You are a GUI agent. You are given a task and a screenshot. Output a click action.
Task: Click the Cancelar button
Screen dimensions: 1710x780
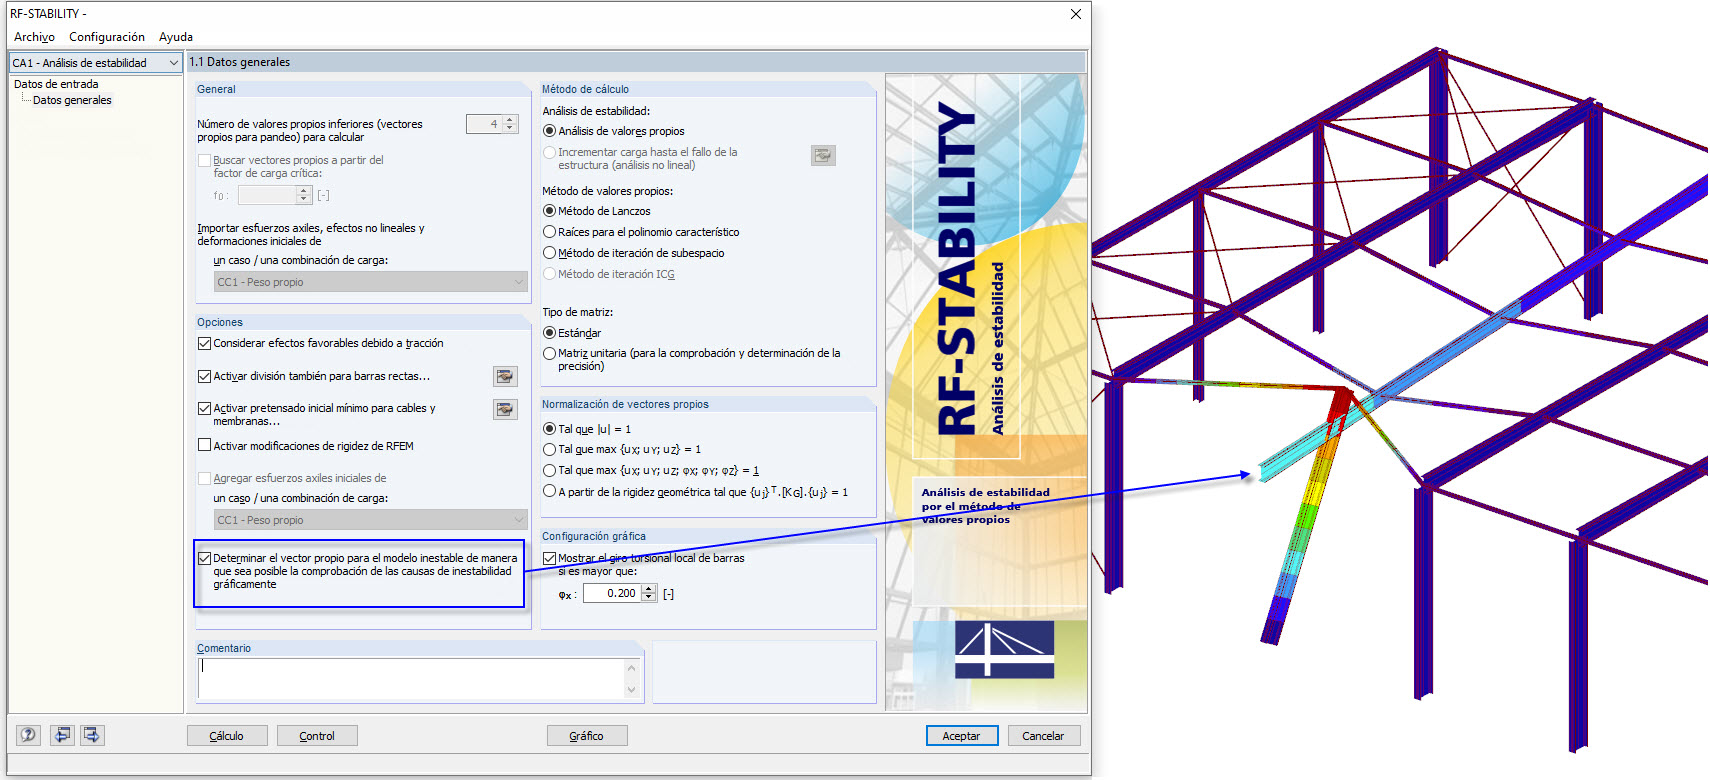pos(1044,736)
